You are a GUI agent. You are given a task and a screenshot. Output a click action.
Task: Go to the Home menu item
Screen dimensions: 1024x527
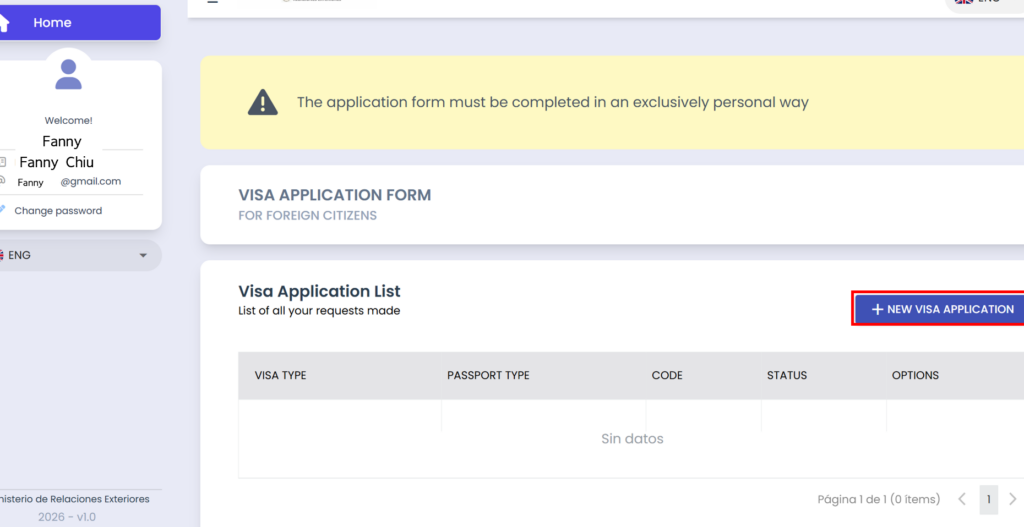coord(52,22)
